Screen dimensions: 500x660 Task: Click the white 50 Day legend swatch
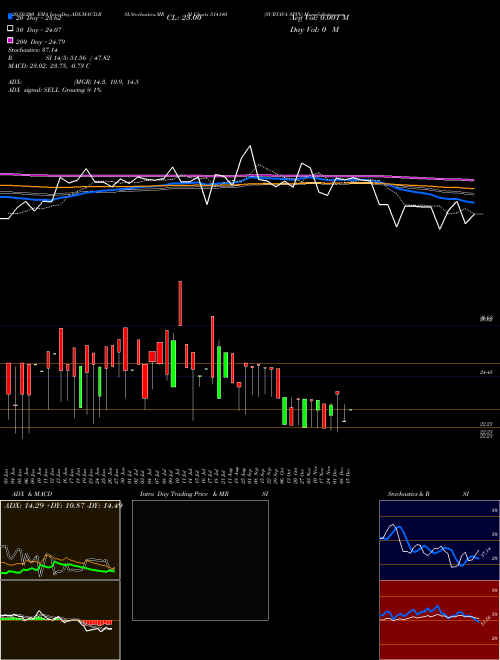(10, 29)
